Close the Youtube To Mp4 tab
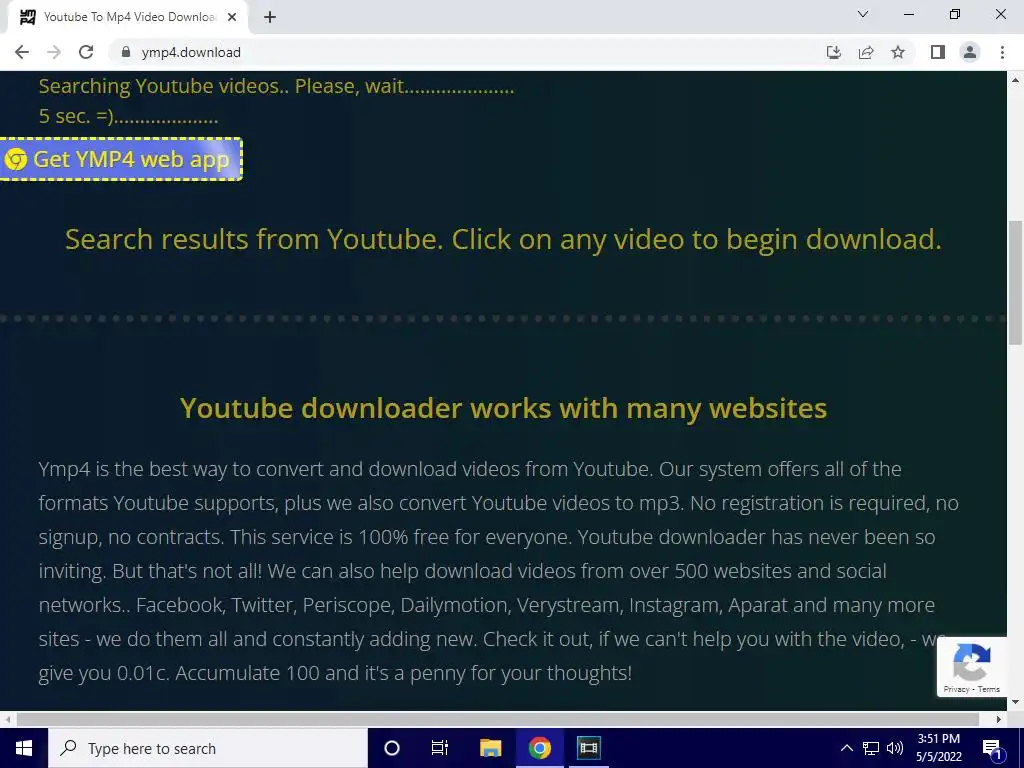The height and width of the screenshot is (768, 1024). click(232, 18)
